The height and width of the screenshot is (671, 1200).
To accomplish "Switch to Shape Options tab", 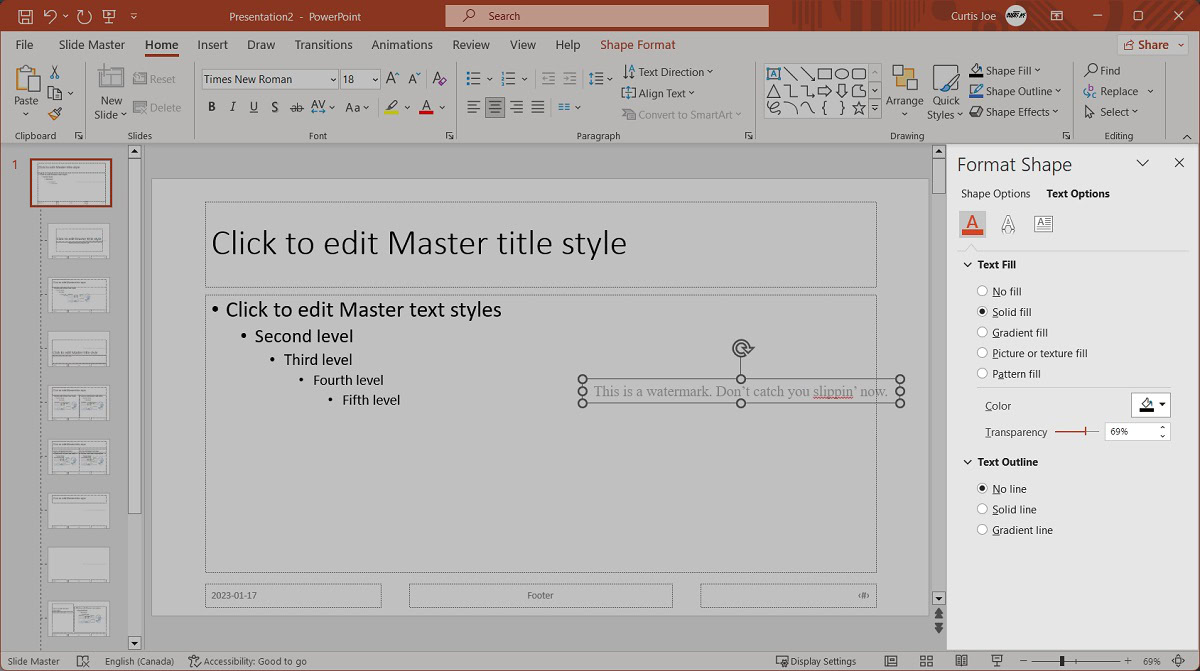I will point(995,194).
